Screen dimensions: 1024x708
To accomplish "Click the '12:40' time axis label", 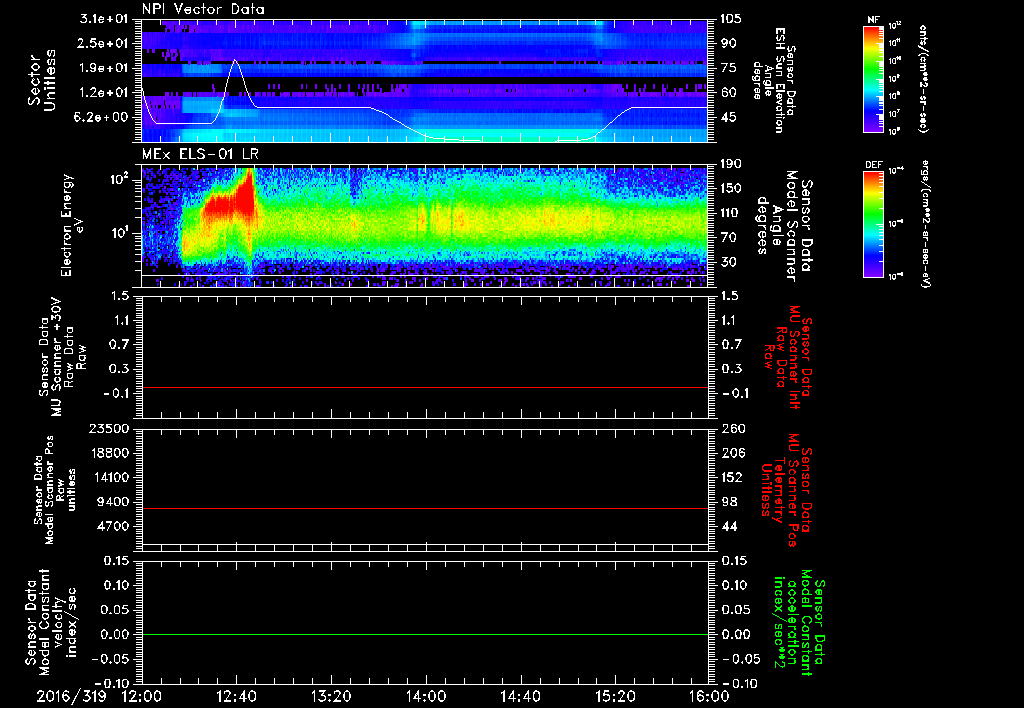I will coord(236,696).
